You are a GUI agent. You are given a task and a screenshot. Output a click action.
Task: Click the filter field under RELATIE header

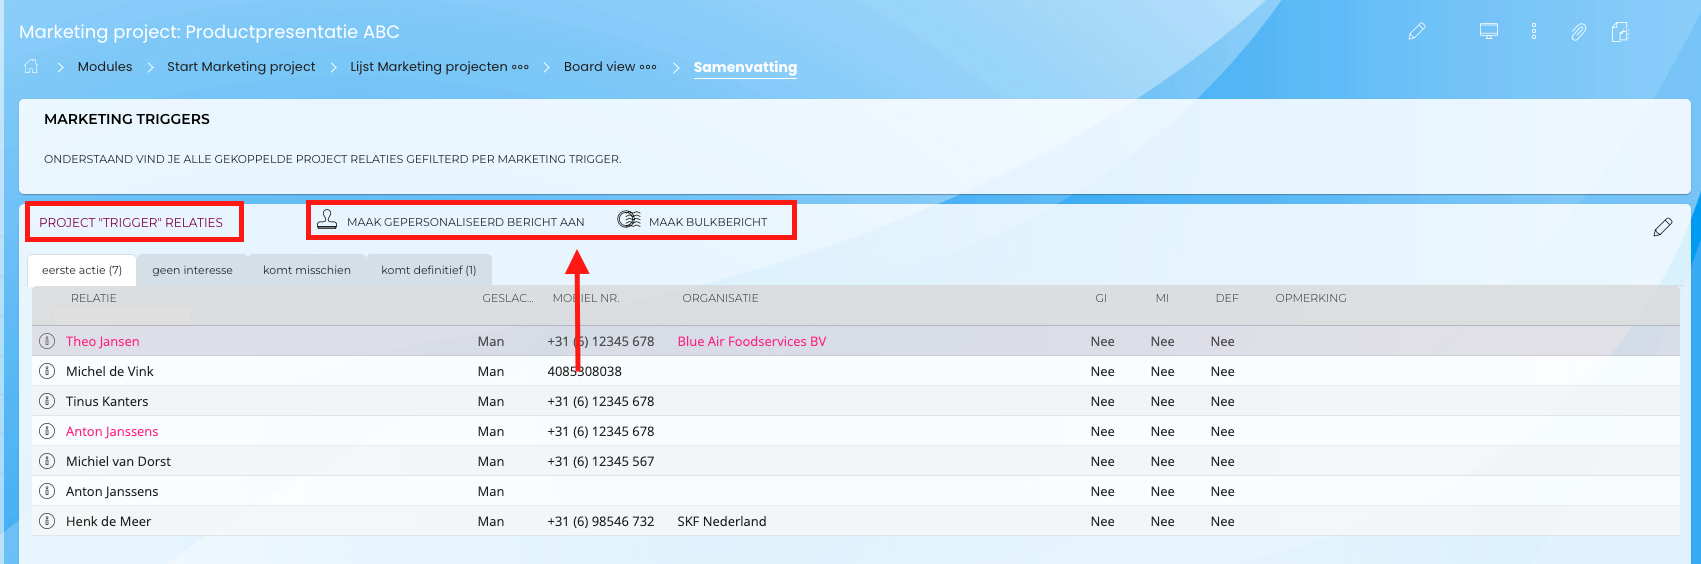click(120, 315)
